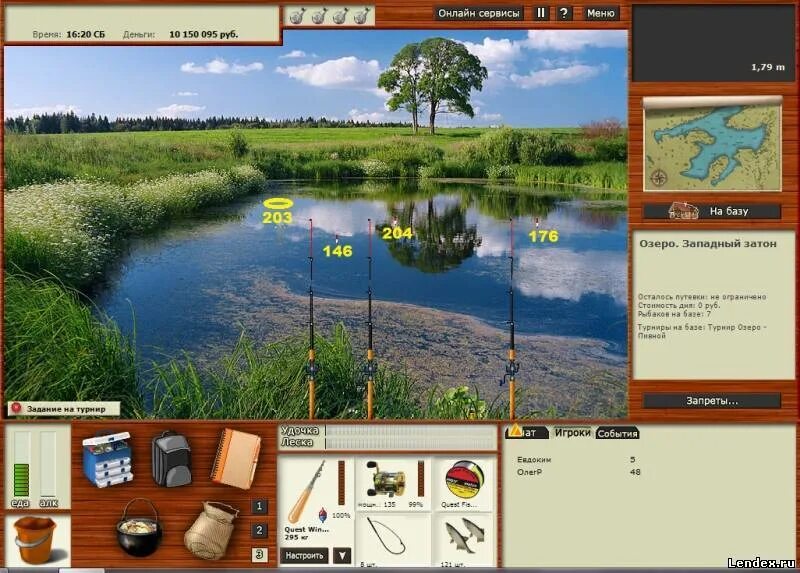
Task: Click the Рыбаков на базе: 7 line
Action: coord(674,314)
